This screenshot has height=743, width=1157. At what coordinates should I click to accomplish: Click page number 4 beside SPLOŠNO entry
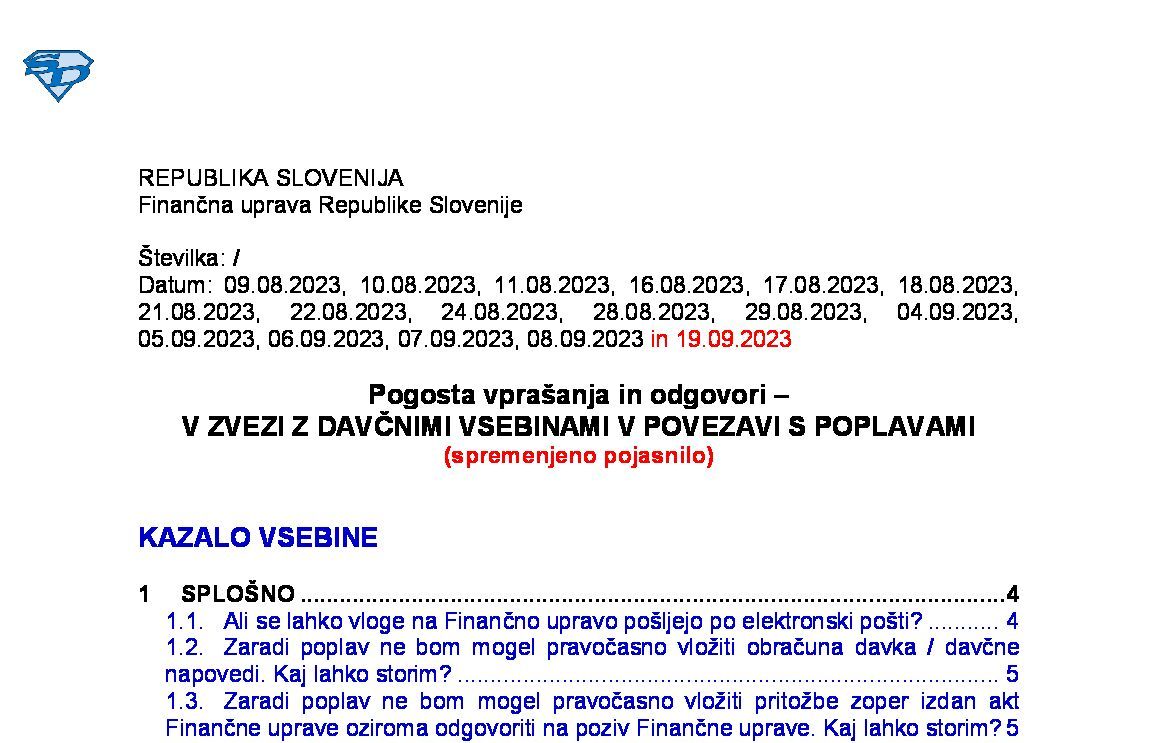point(1012,594)
